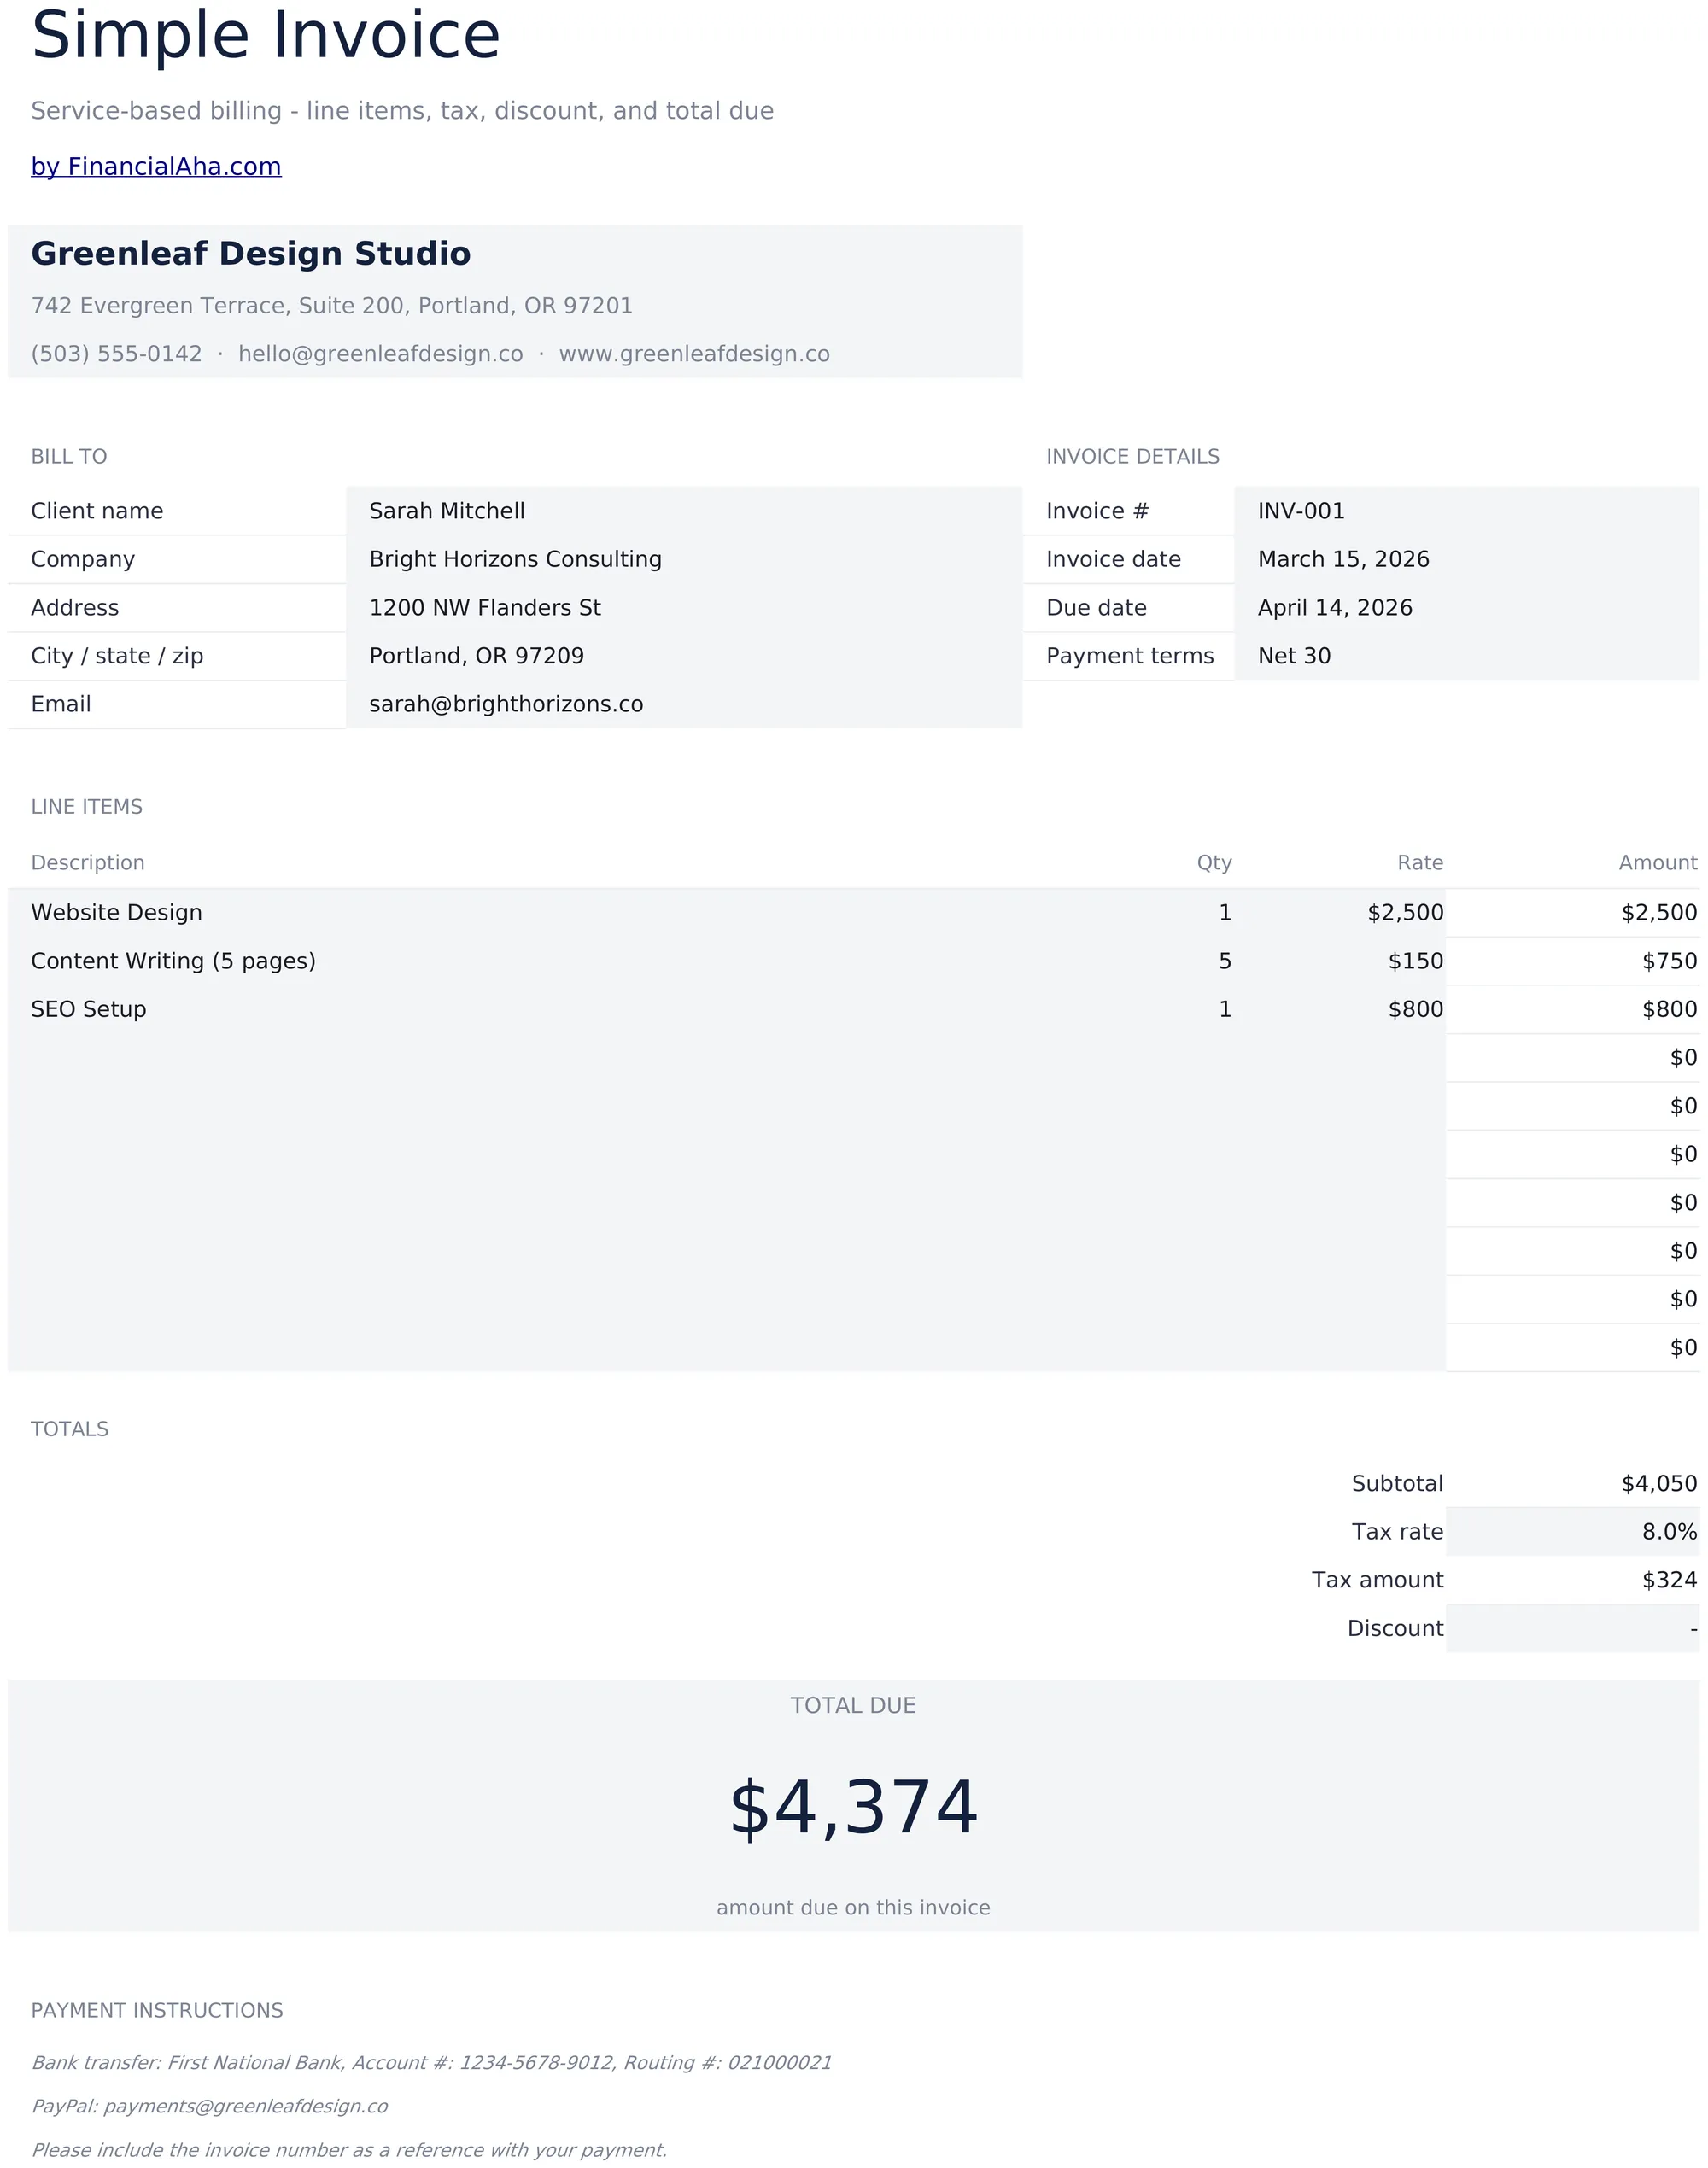The height and width of the screenshot is (2168, 1708).
Task: Click the BILL TO section heading
Action: pos(69,457)
